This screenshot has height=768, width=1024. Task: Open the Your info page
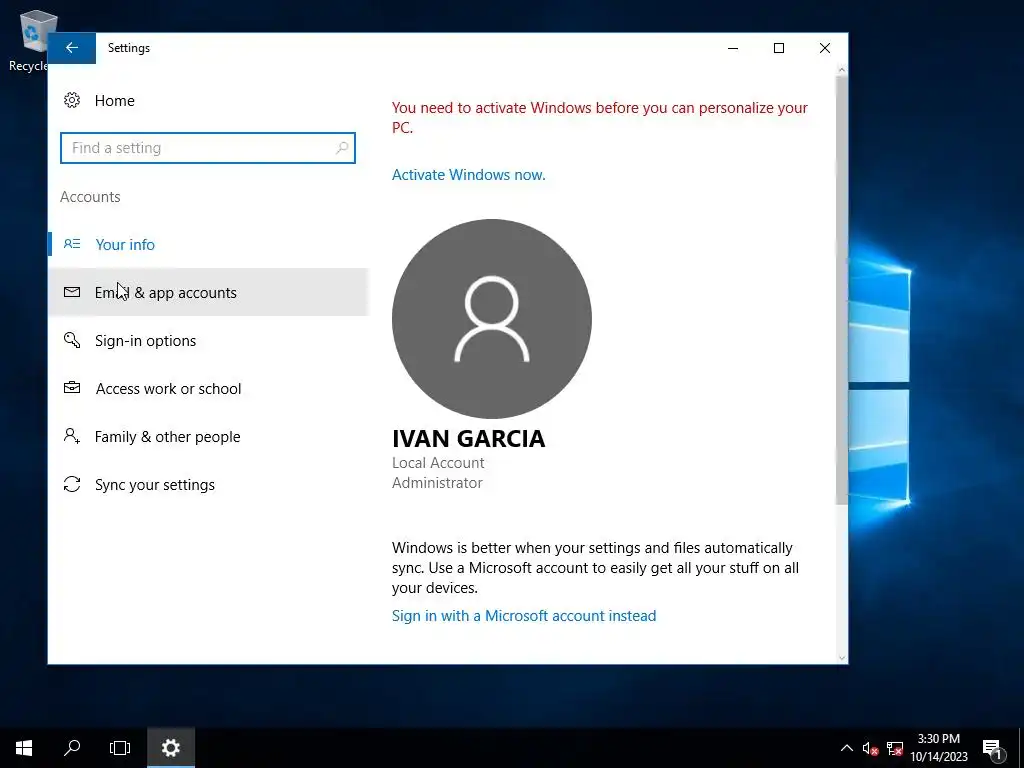[x=209, y=244]
